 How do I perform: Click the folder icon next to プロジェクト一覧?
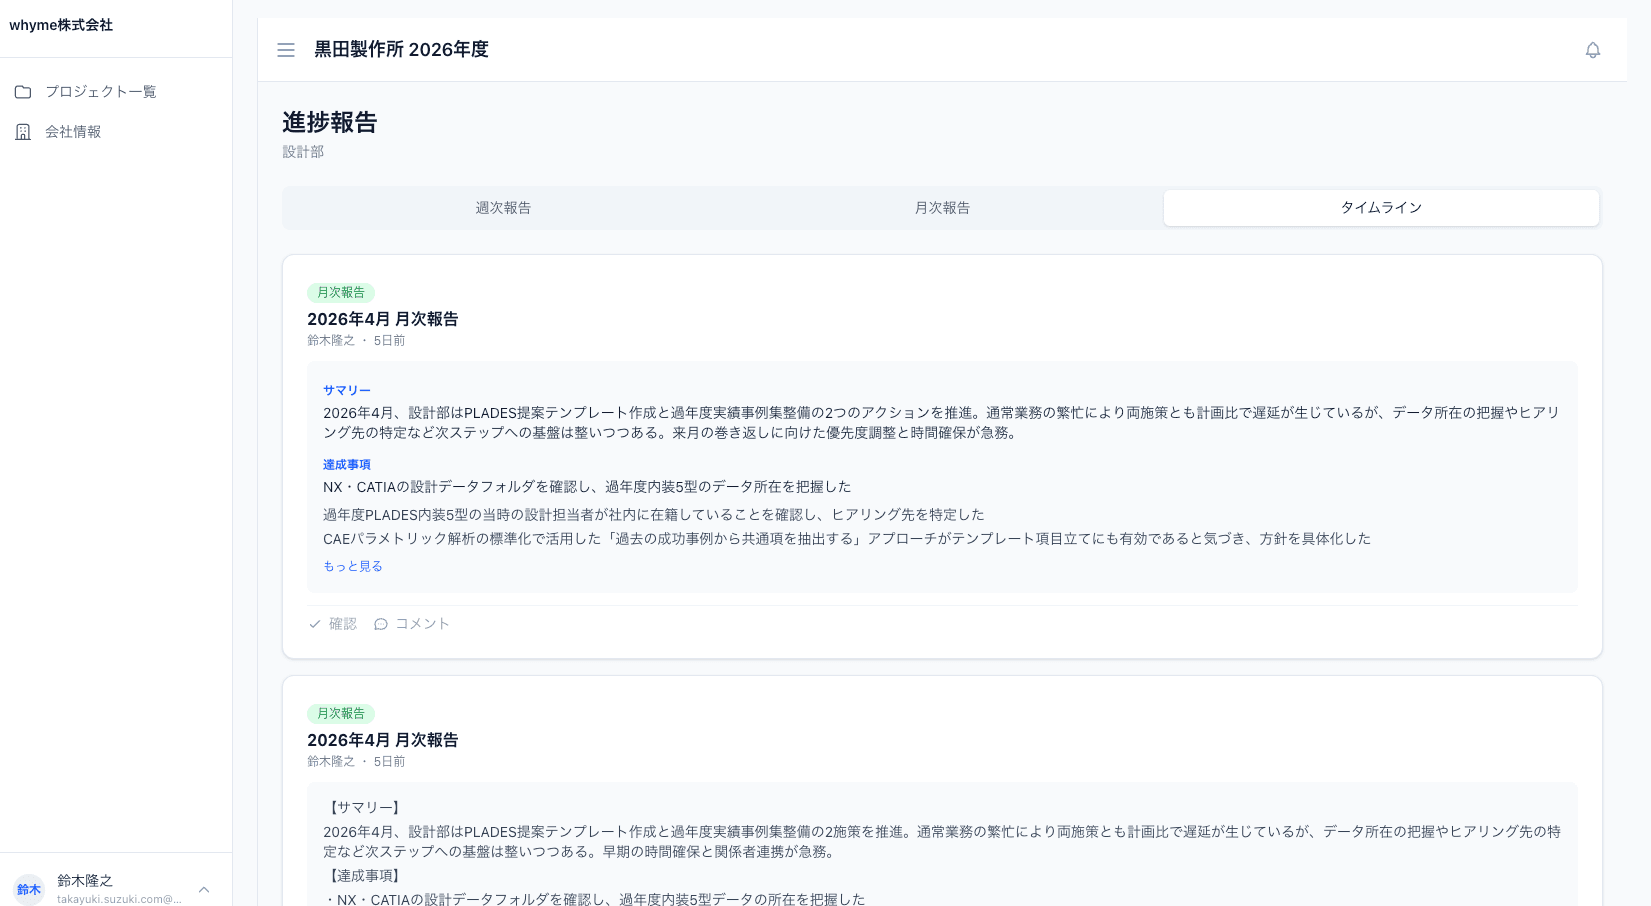pos(23,91)
